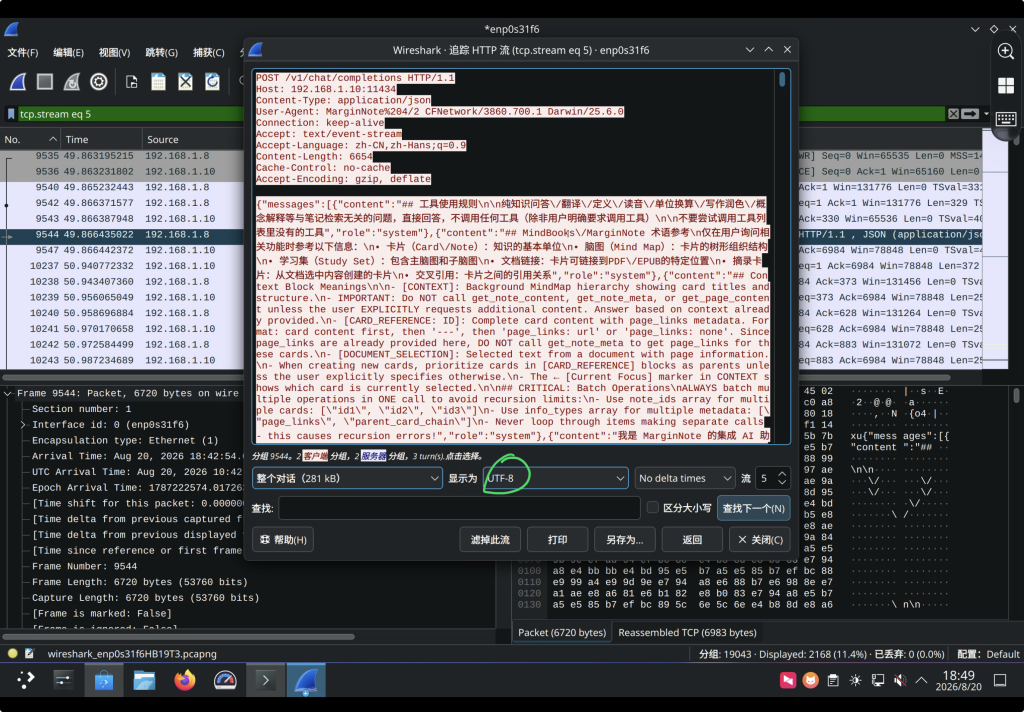This screenshot has width=1024, height=712.
Task: Save the capture file
Action: [158, 82]
